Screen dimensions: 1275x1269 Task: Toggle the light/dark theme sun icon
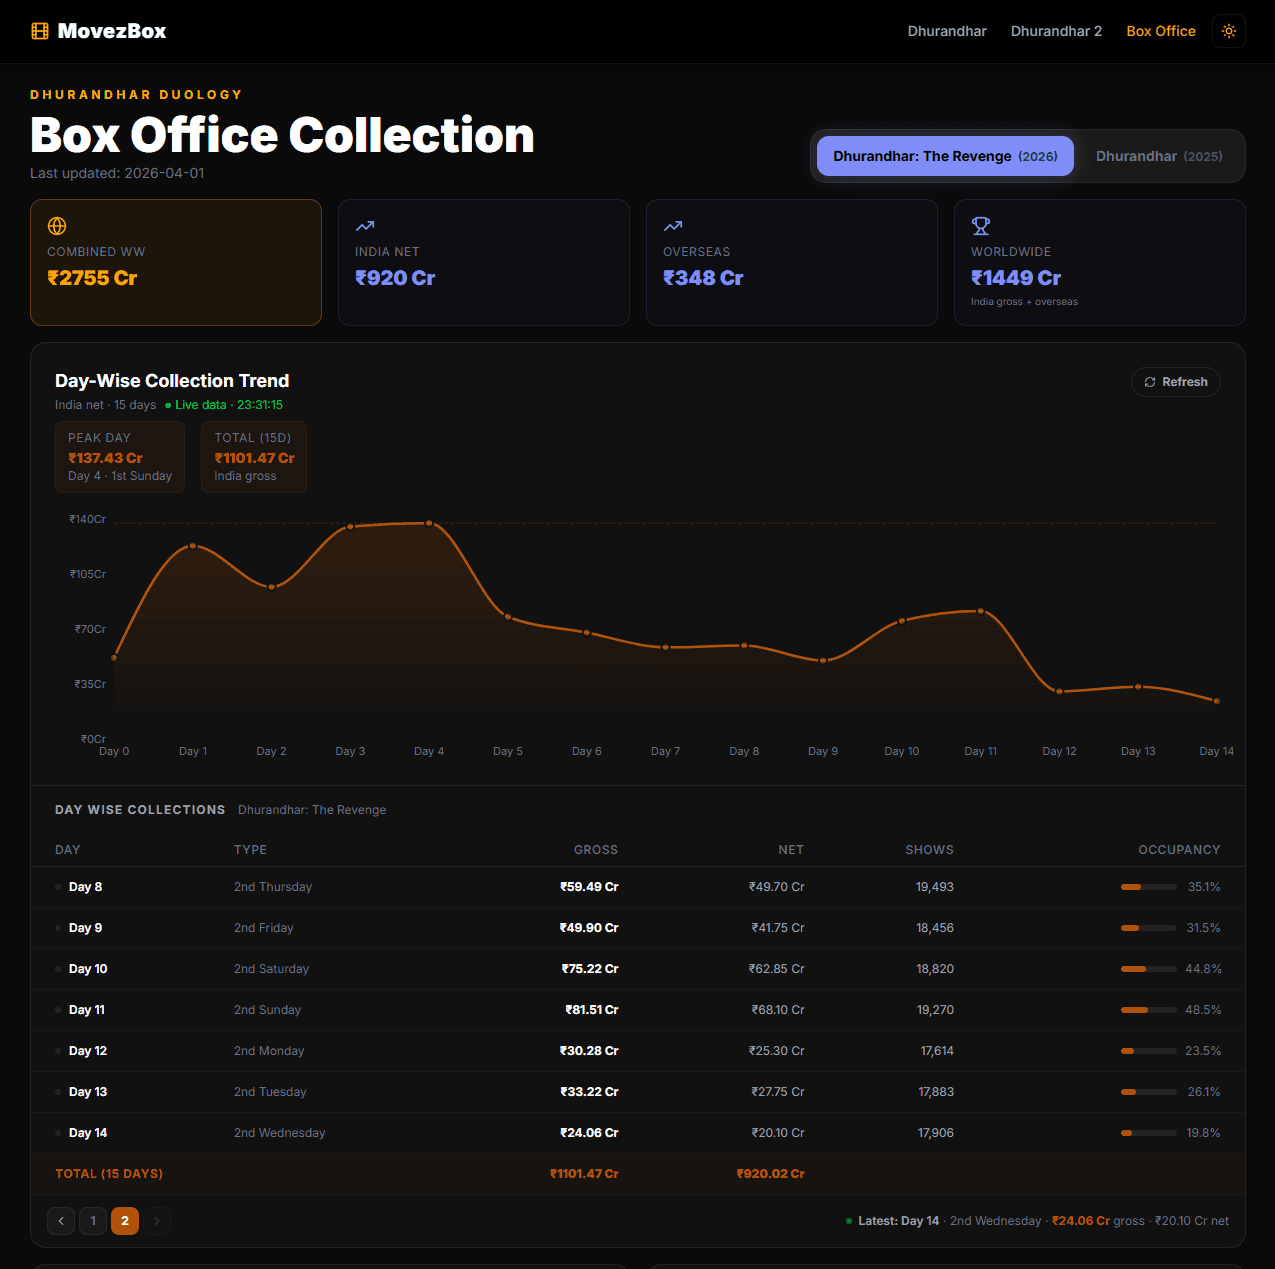(1229, 31)
